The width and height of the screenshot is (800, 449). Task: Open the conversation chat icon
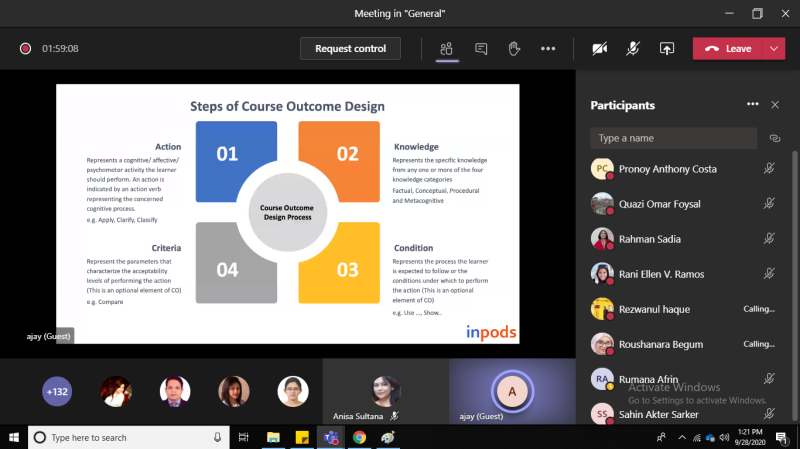[x=481, y=48]
